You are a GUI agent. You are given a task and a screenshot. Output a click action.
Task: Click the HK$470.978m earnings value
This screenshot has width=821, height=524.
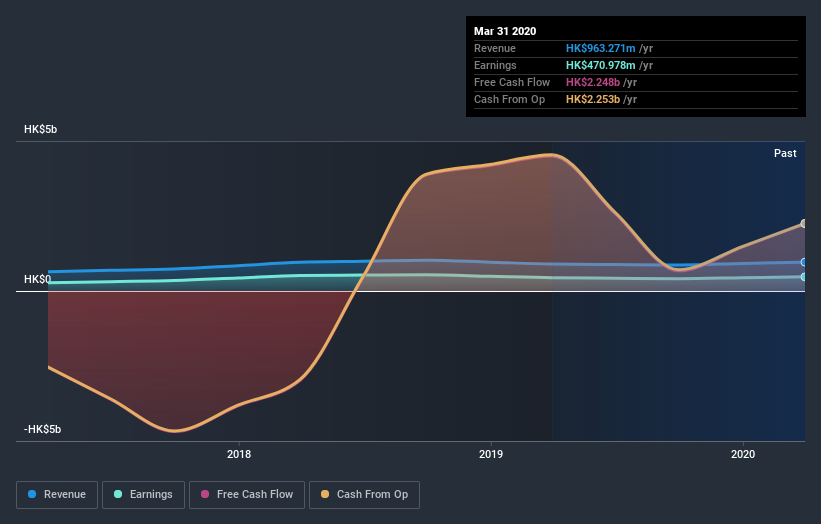[x=601, y=65]
